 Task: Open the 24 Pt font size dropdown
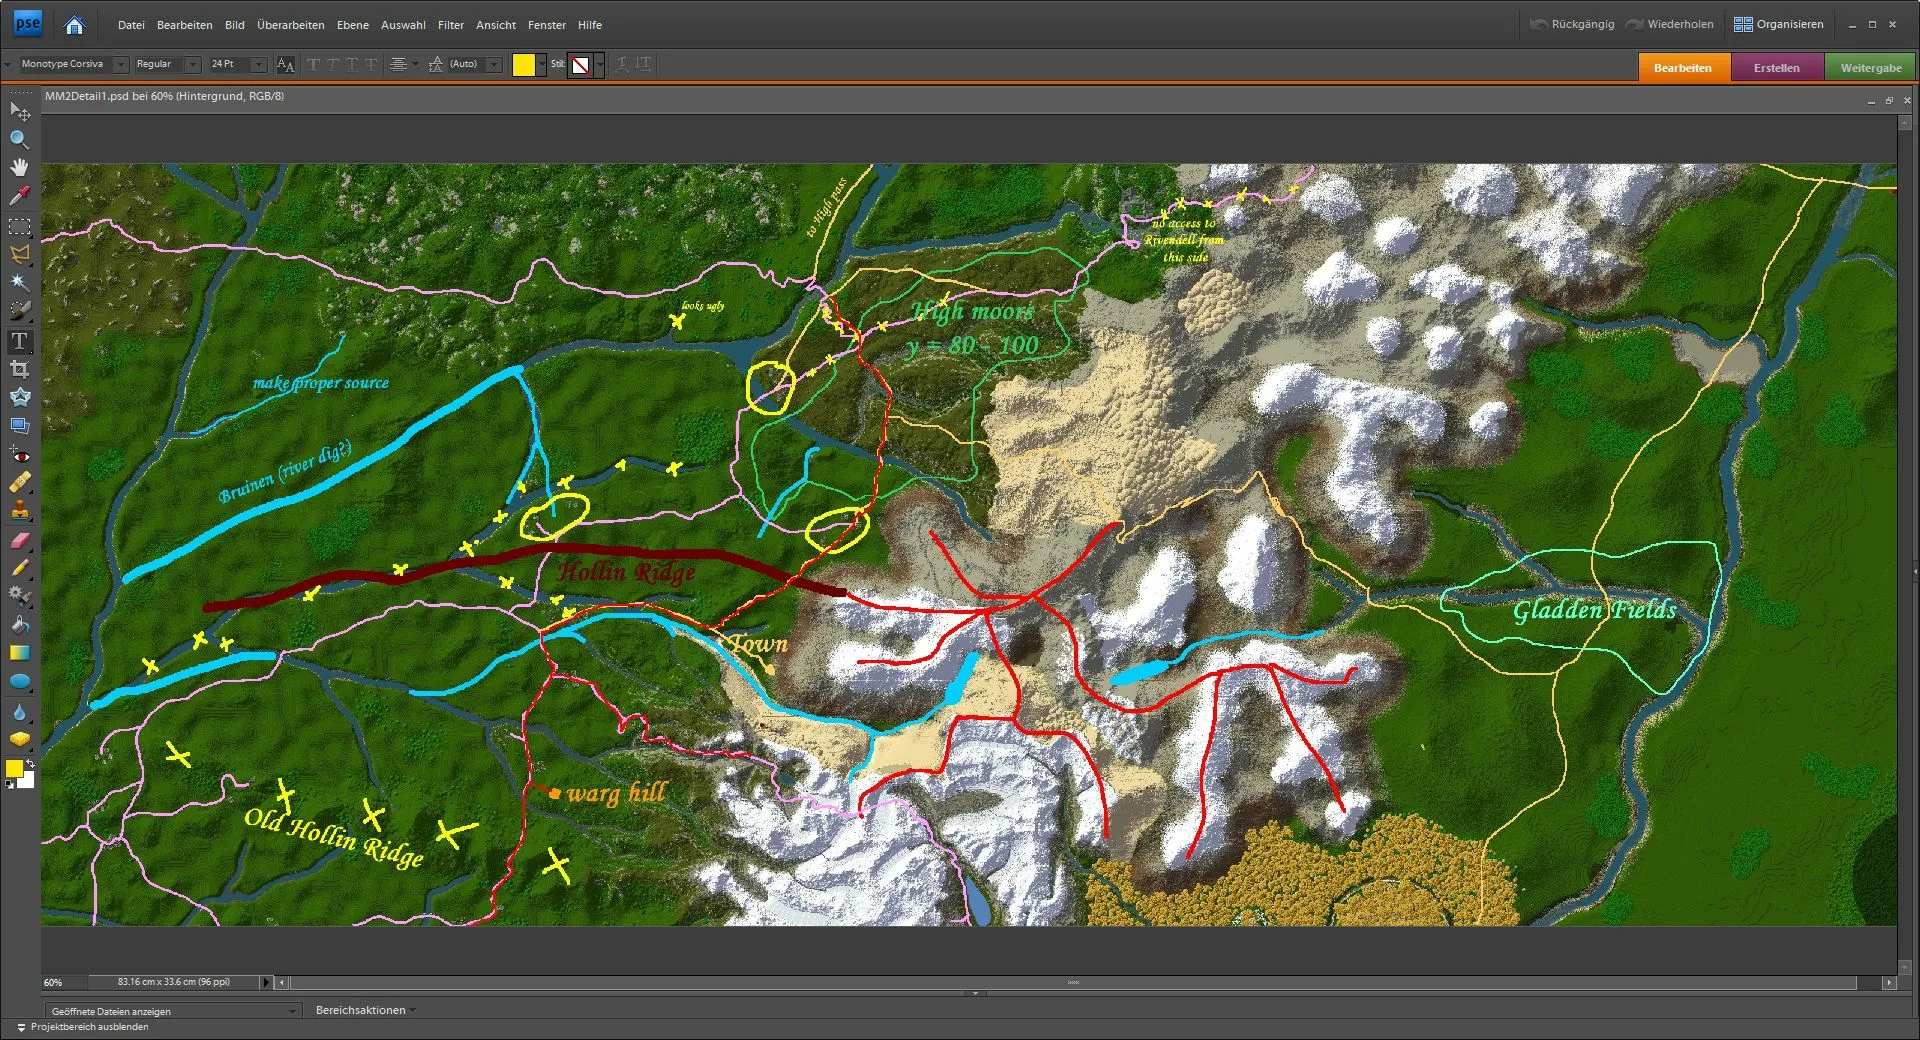click(x=259, y=64)
